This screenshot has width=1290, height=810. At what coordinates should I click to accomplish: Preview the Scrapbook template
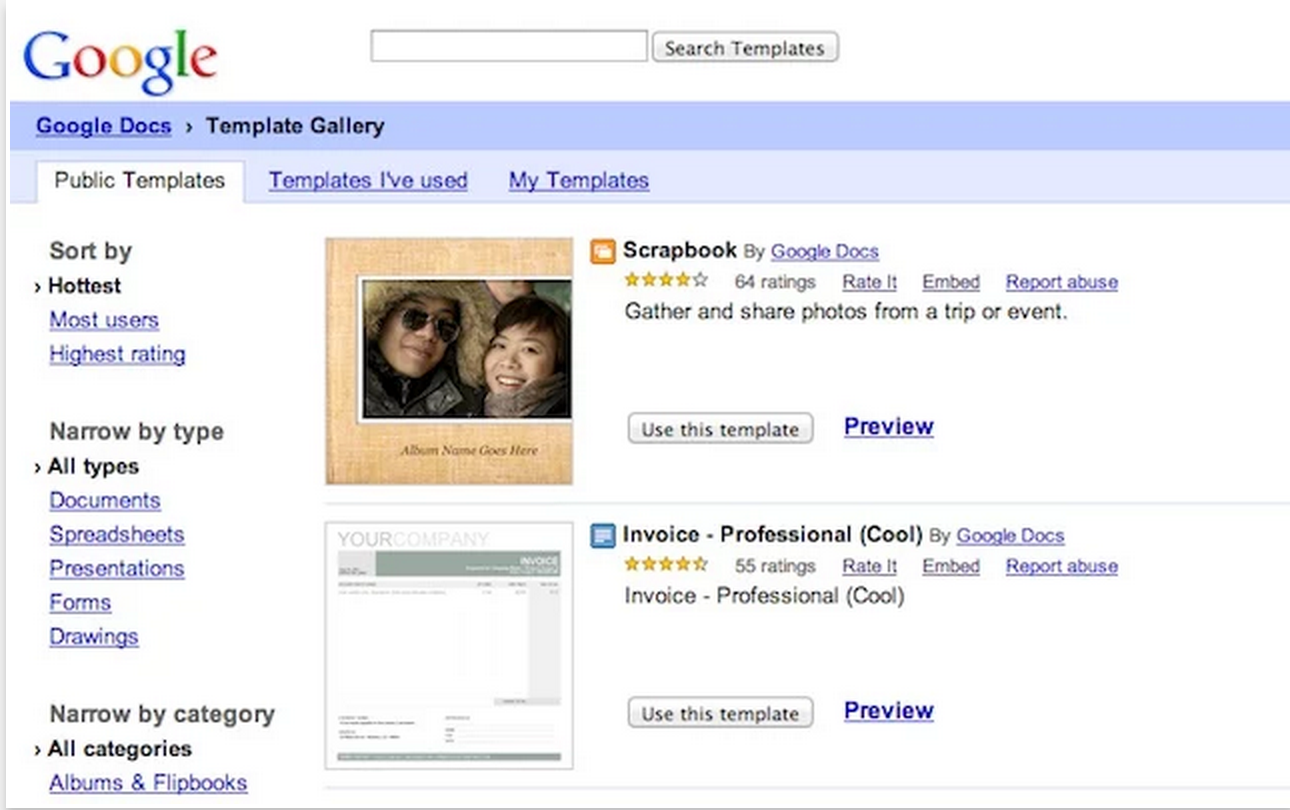[x=889, y=427]
